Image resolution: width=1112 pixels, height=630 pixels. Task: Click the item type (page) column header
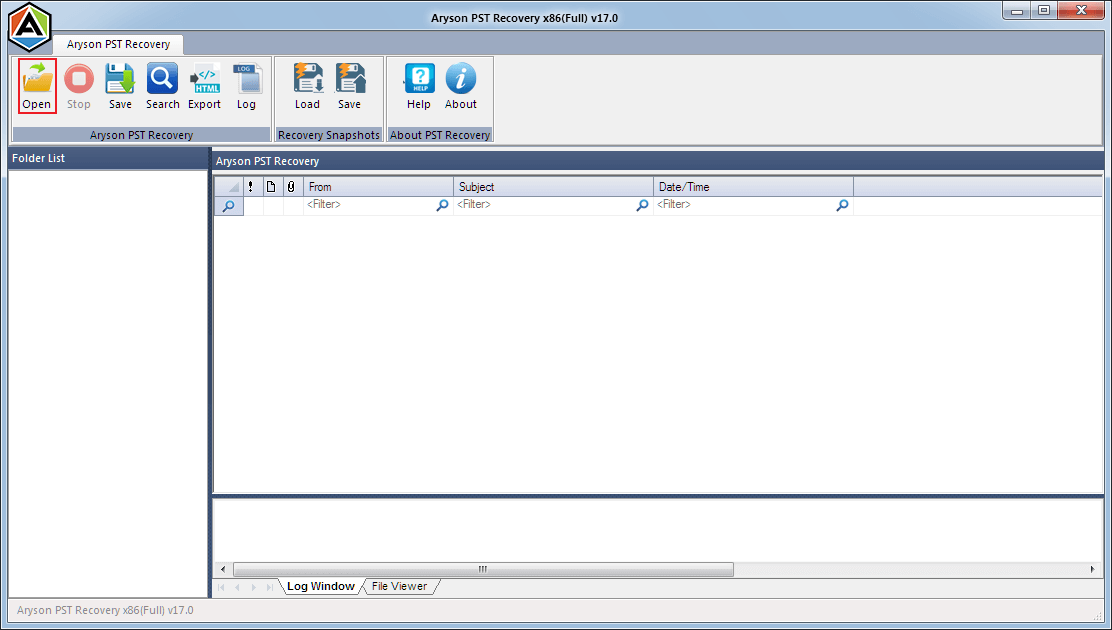coord(271,187)
